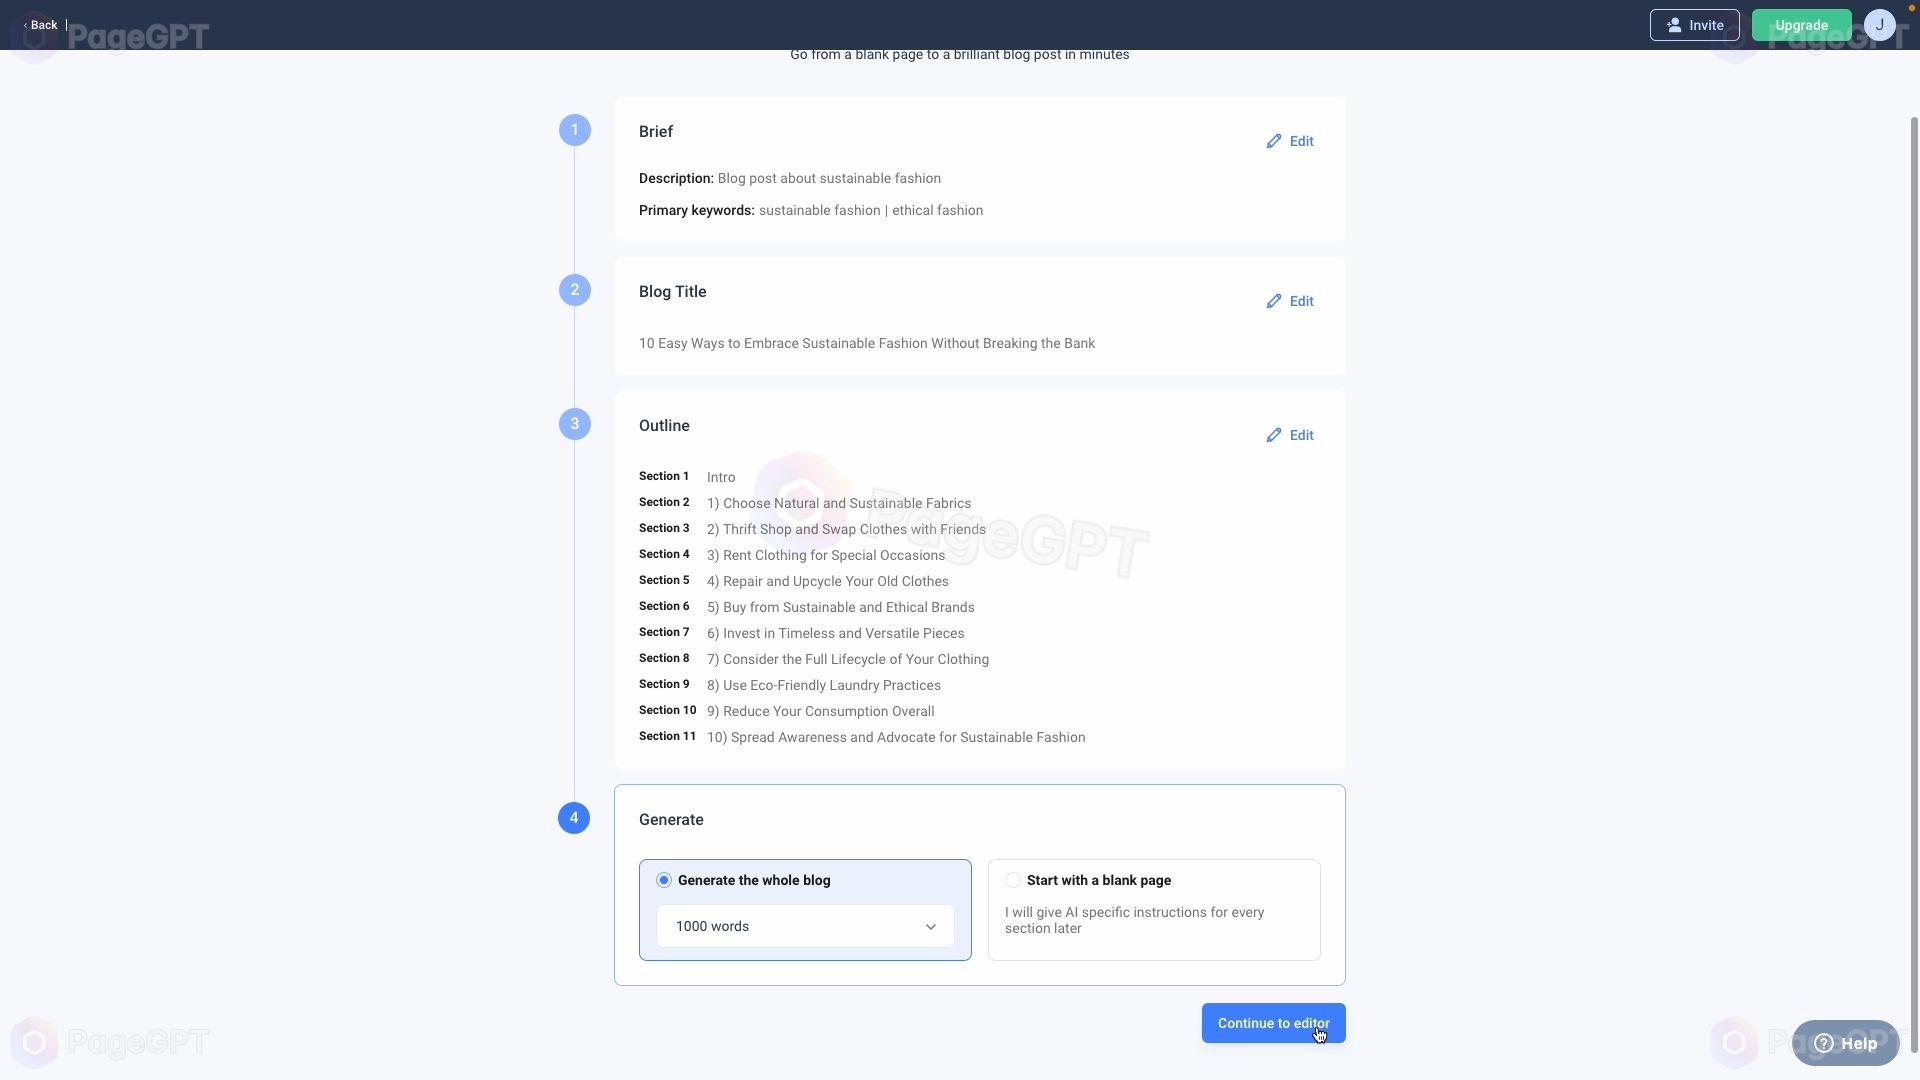1920x1080 pixels.
Task: Click the step 4 Generate circle indicator
Action: tap(574, 816)
